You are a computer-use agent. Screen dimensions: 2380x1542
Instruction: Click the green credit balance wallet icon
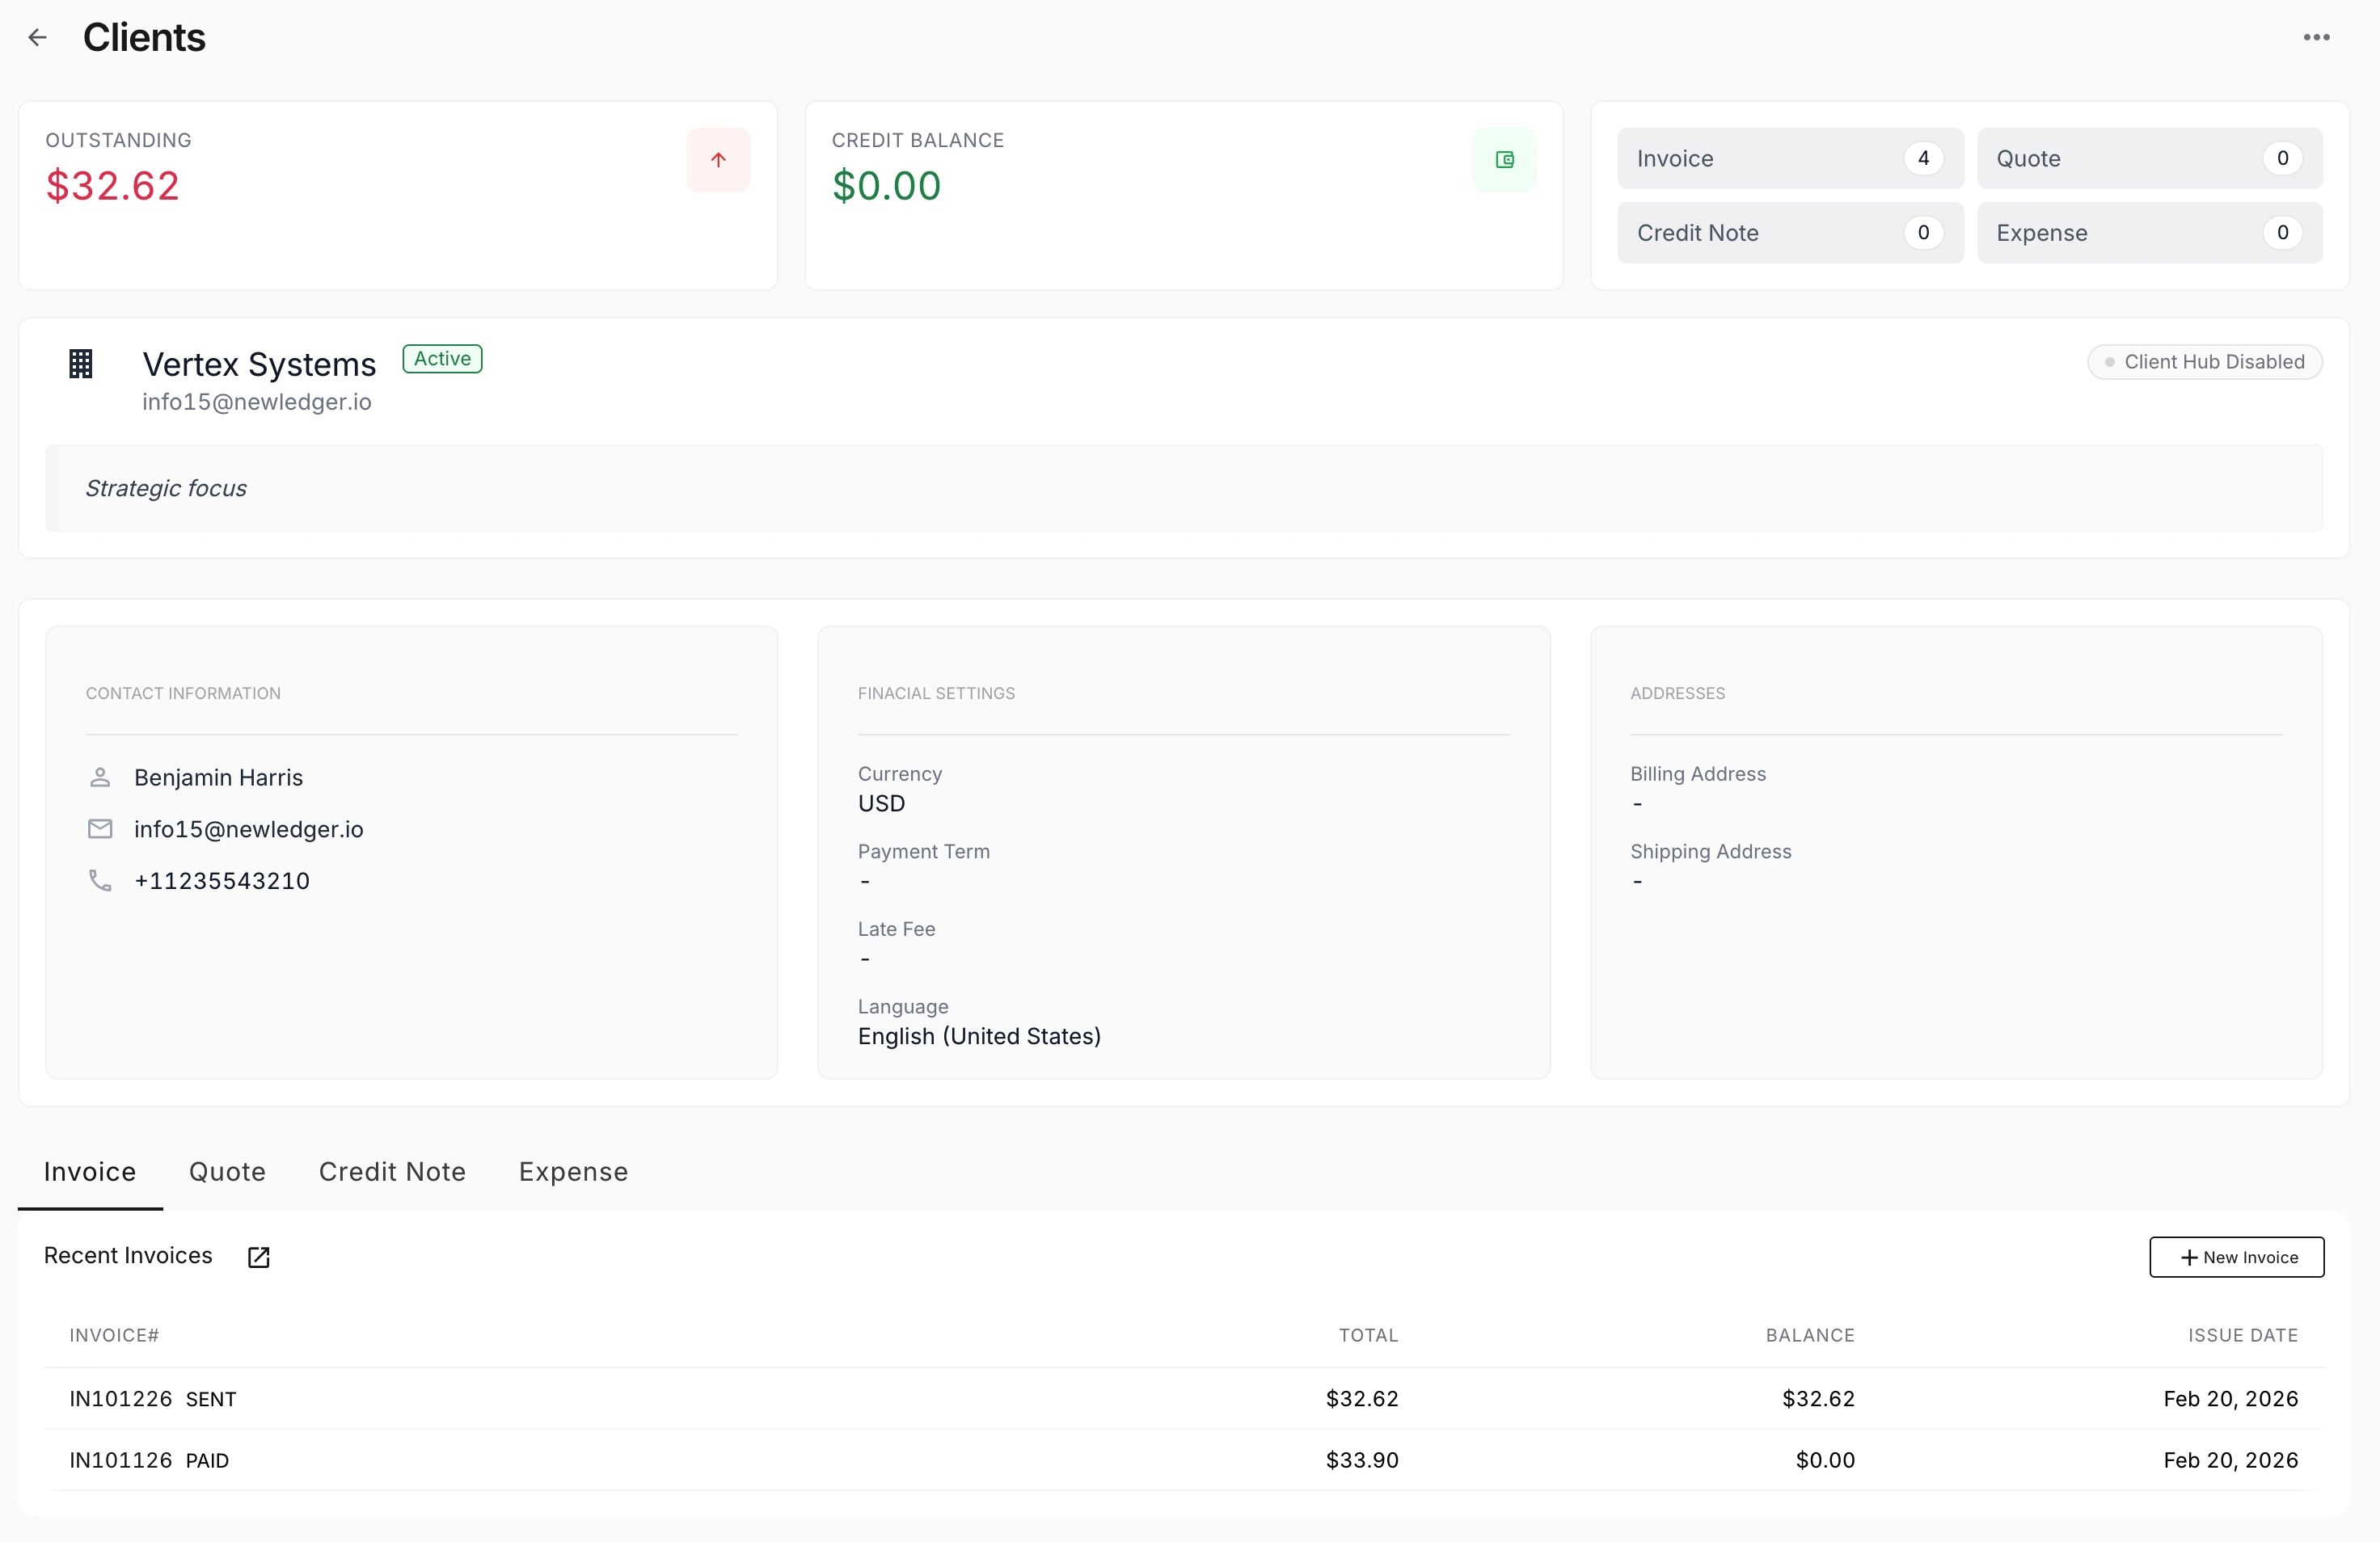(1504, 160)
